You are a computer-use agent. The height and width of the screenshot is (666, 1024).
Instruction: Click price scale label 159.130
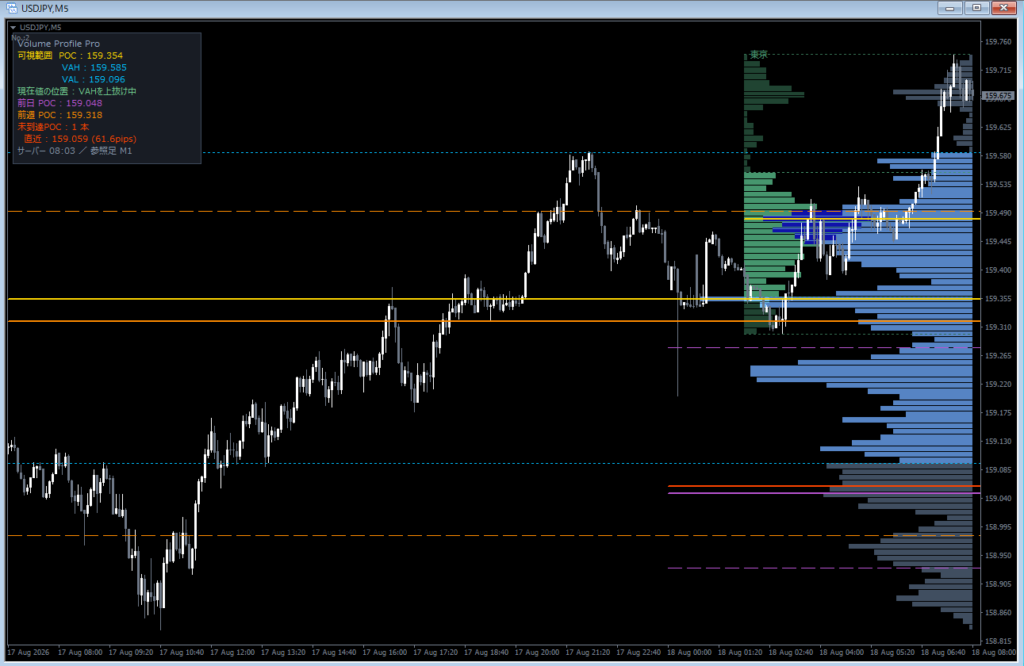(x=998, y=441)
